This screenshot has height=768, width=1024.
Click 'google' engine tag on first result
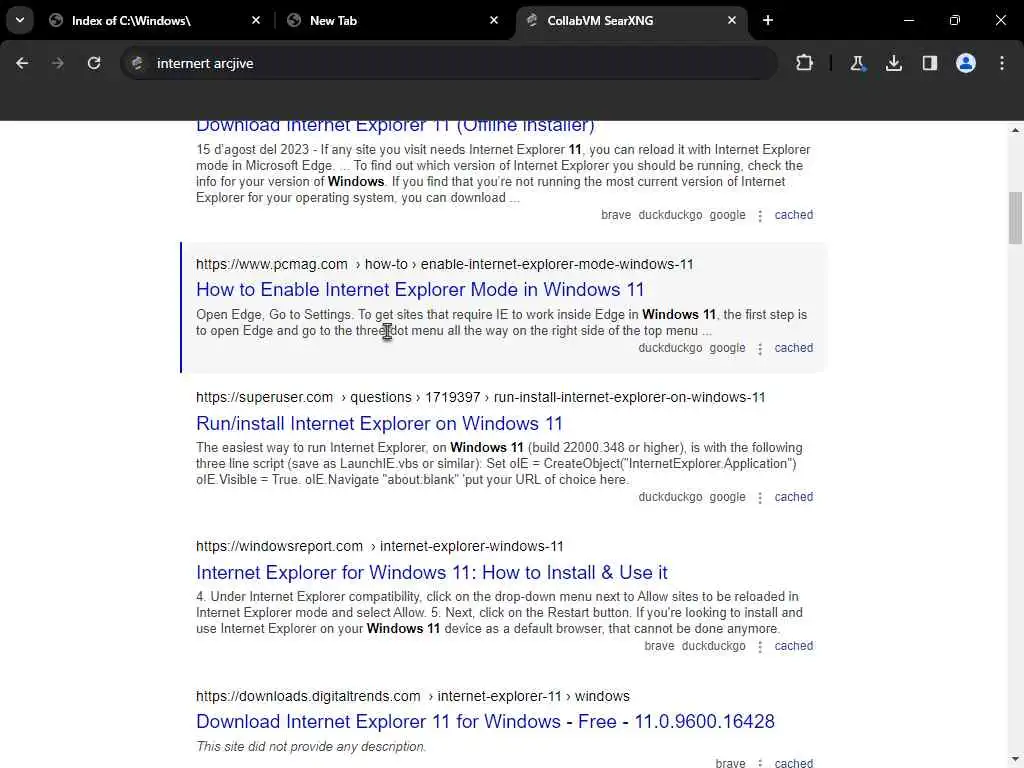(x=728, y=215)
